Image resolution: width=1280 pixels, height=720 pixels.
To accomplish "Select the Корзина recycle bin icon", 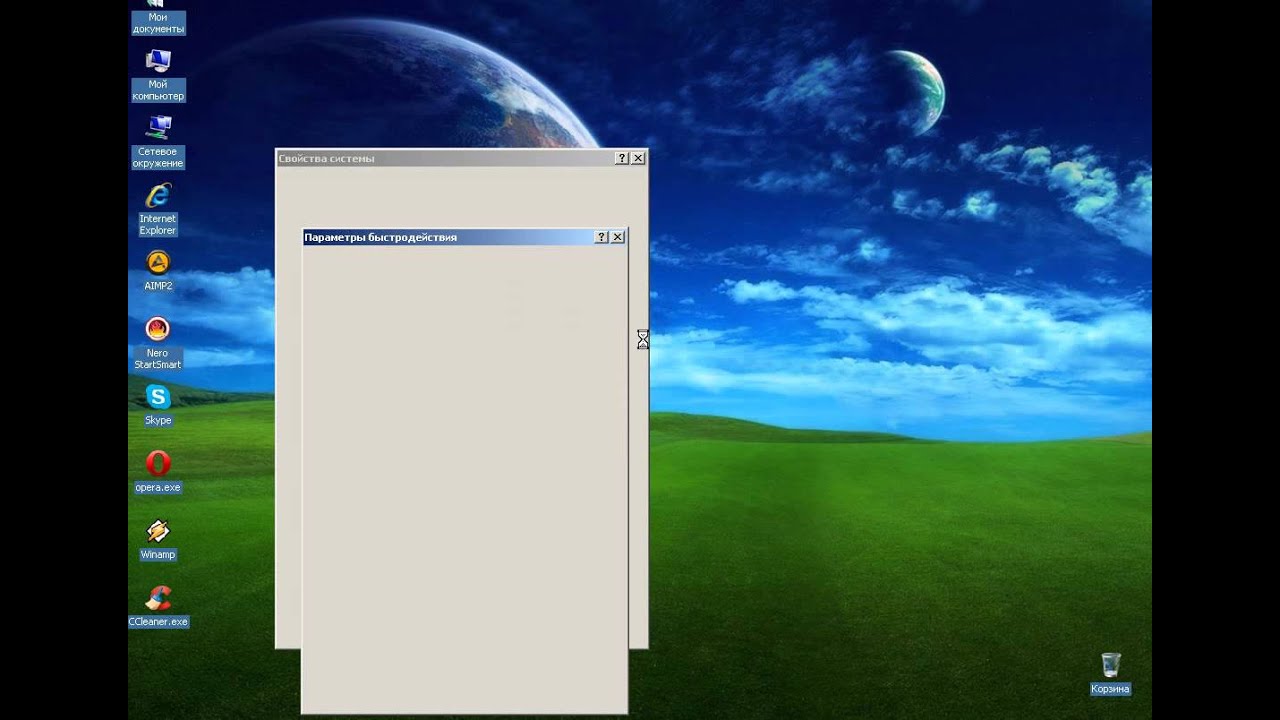I will click(x=1110, y=672).
